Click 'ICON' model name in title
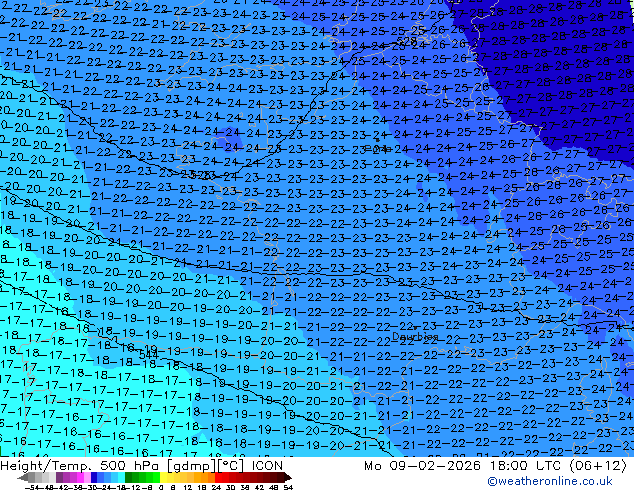 (x=267, y=466)
